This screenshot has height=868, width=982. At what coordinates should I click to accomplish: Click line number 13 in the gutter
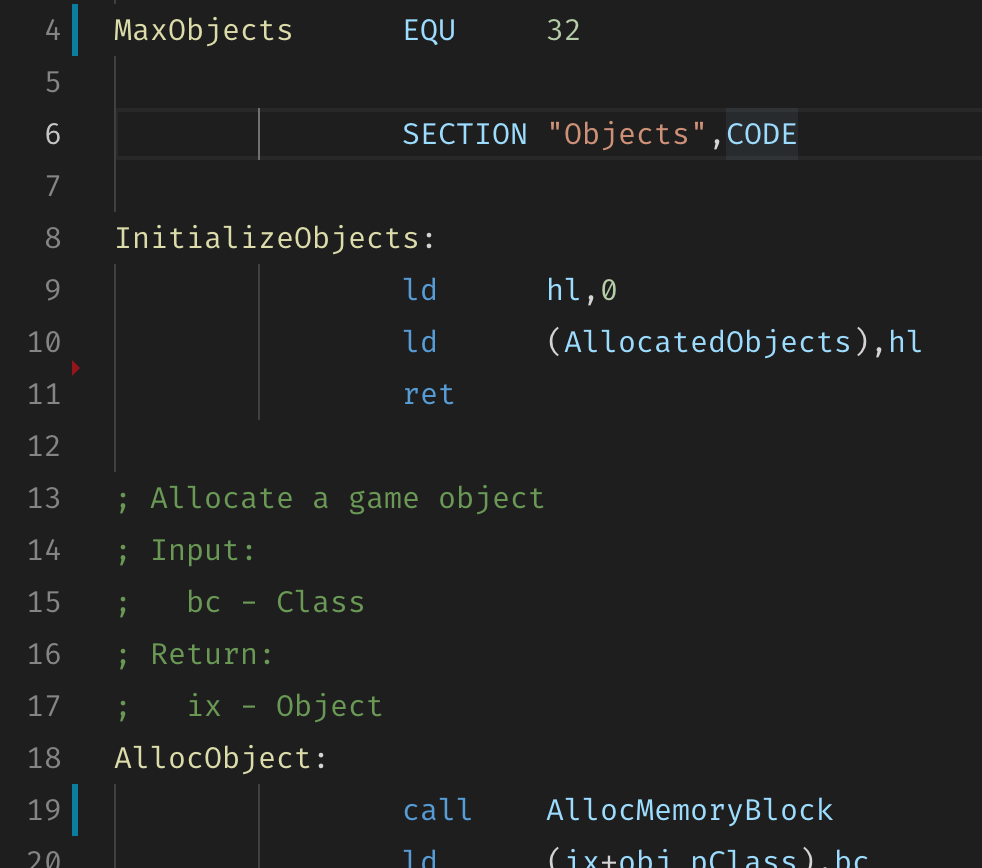tap(44, 499)
